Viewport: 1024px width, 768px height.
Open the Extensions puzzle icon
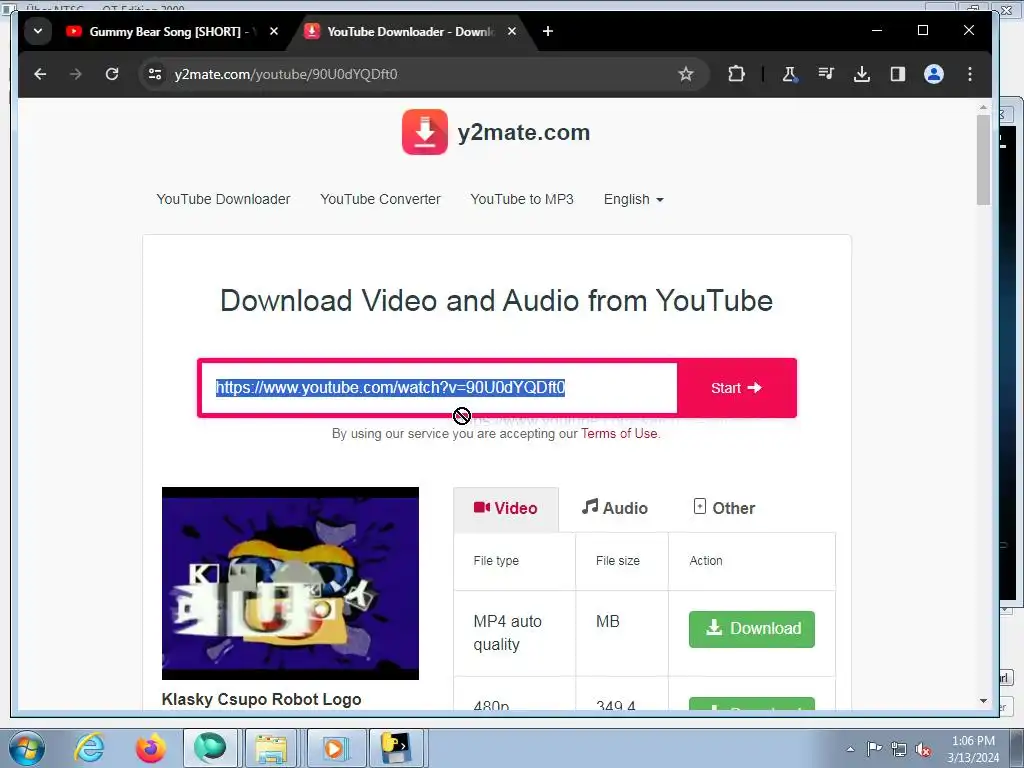click(x=737, y=74)
